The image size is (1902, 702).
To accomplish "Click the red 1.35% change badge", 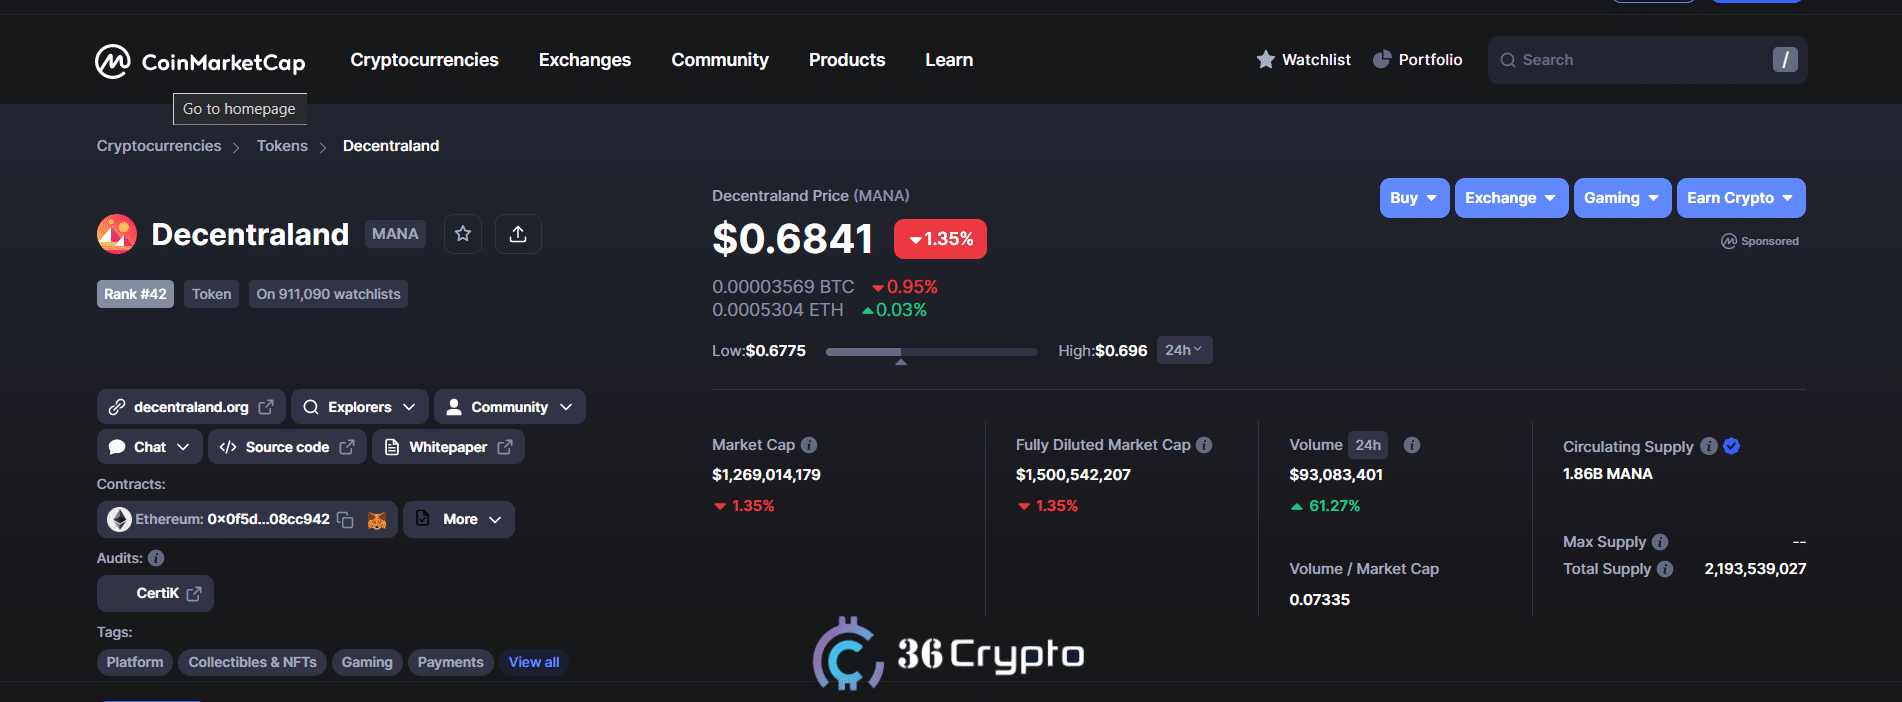I will [940, 239].
